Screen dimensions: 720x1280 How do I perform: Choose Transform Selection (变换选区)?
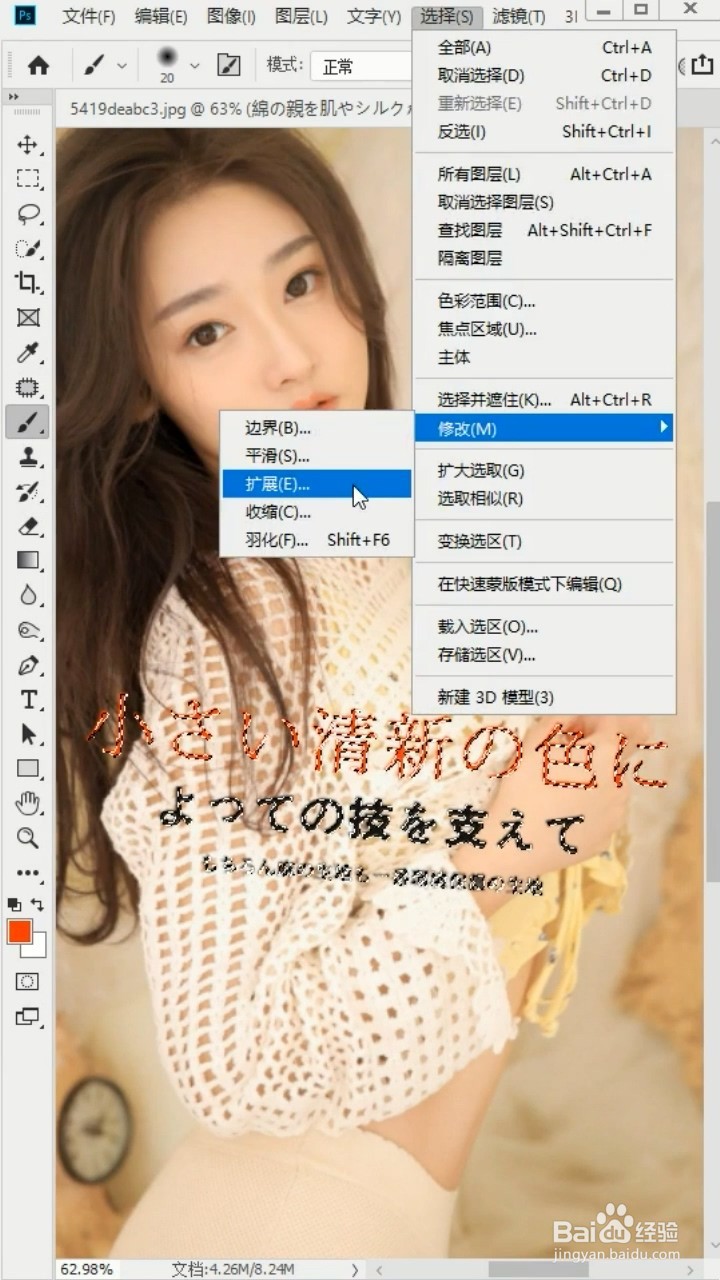pyautogui.click(x=544, y=541)
